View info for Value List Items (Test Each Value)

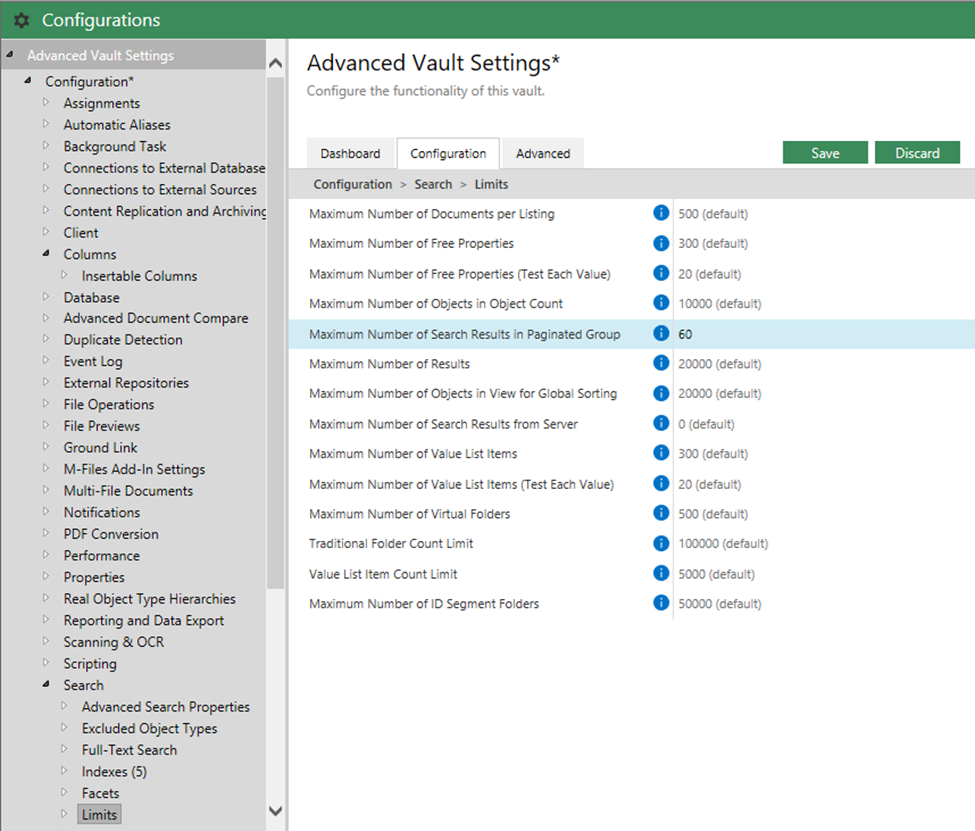tap(661, 483)
